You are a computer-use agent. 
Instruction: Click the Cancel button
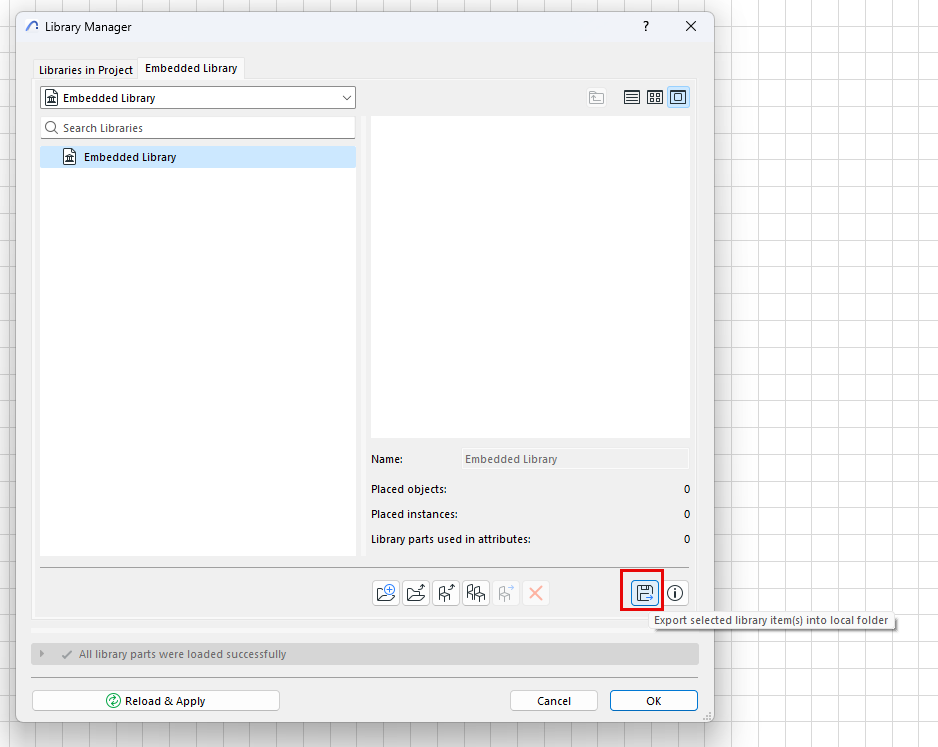(554, 701)
